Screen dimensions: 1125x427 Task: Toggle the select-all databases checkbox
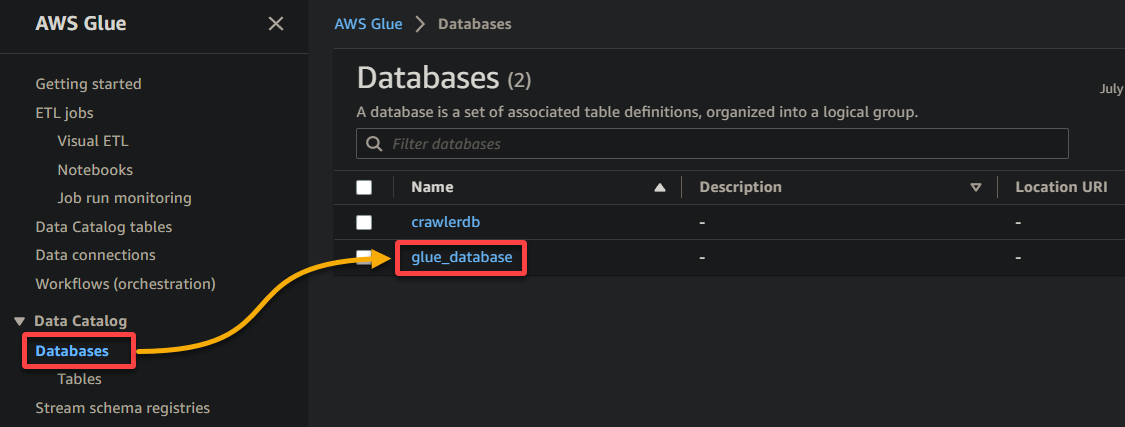coord(364,187)
